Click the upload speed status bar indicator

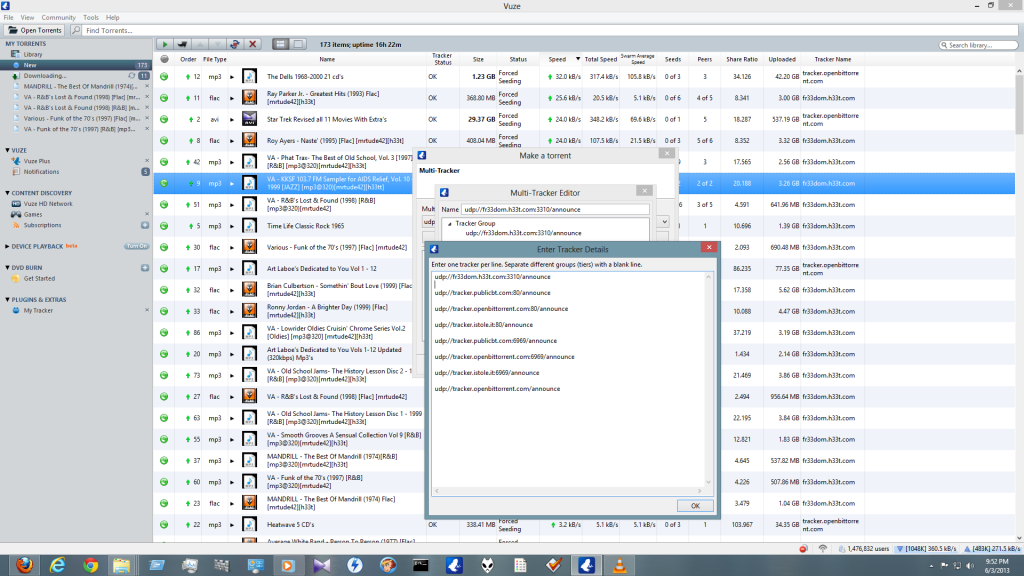991,549
